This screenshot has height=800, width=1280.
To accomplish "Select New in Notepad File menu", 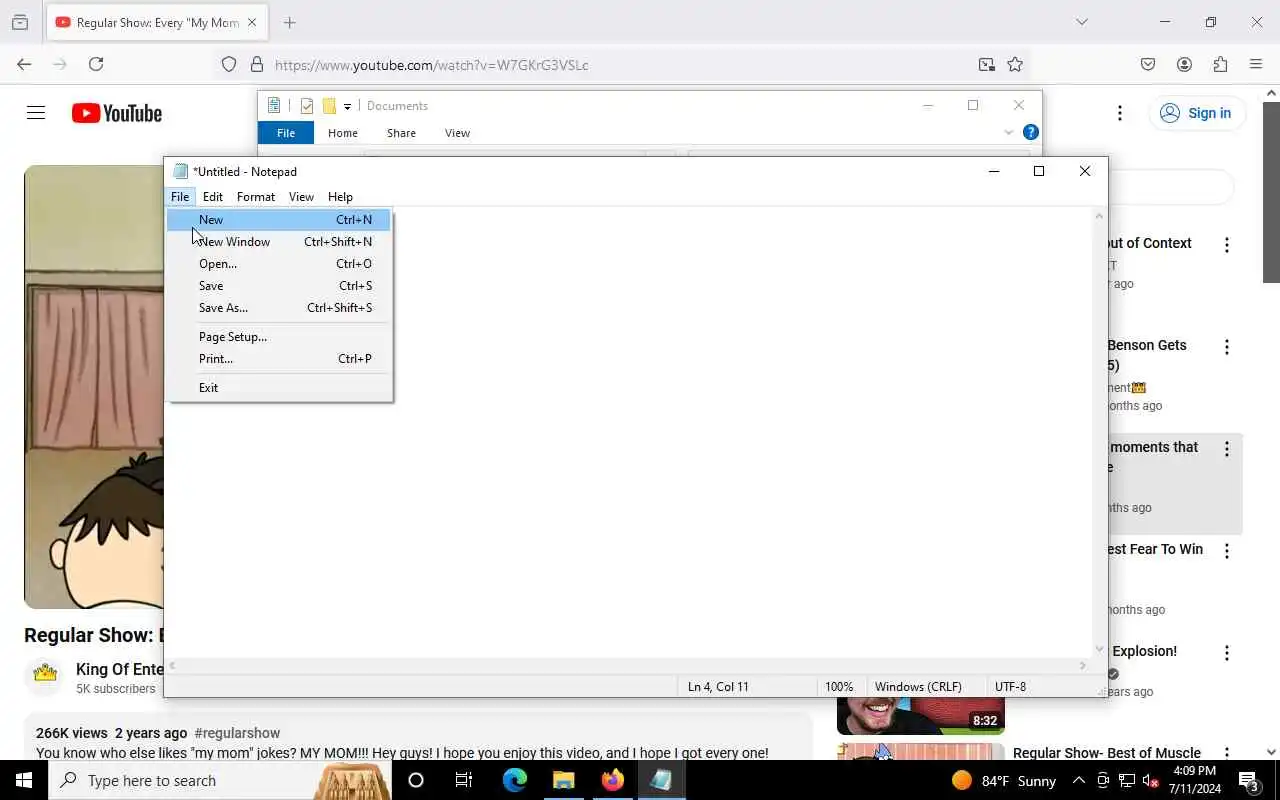I will [279, 220].
